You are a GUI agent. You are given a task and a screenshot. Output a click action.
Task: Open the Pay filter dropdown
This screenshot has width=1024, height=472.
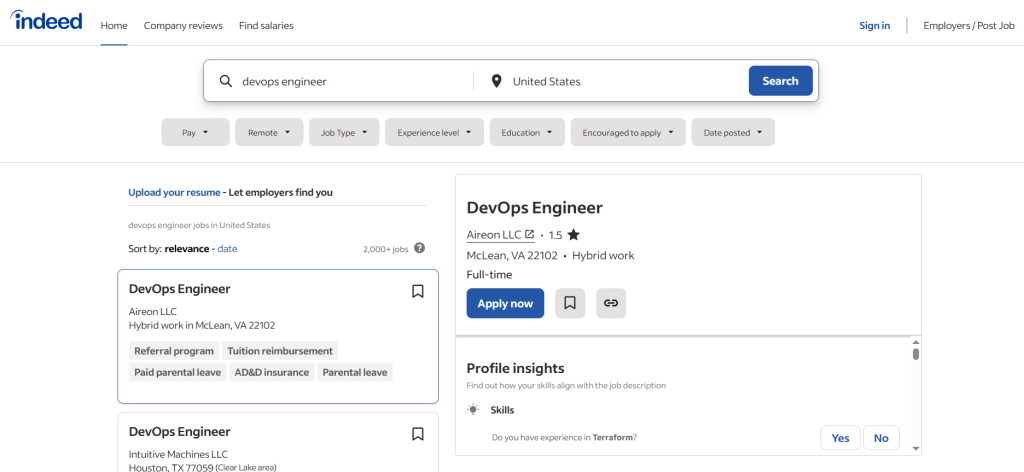tap(195, 132)
